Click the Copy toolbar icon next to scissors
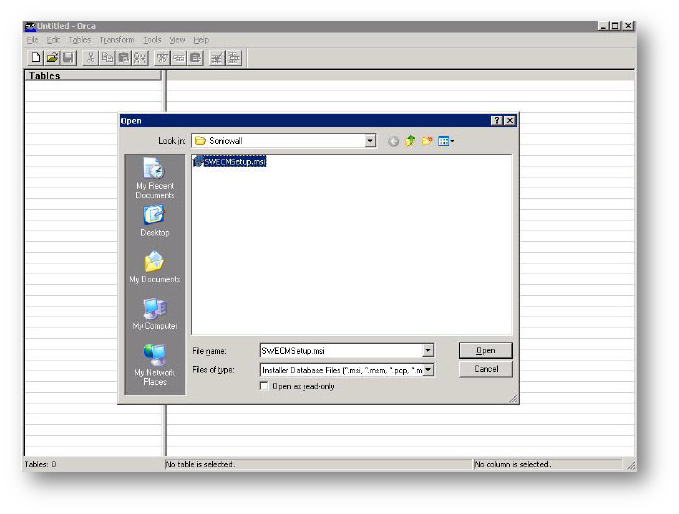Viewport: 679px width, 514px height. (107, 58)
